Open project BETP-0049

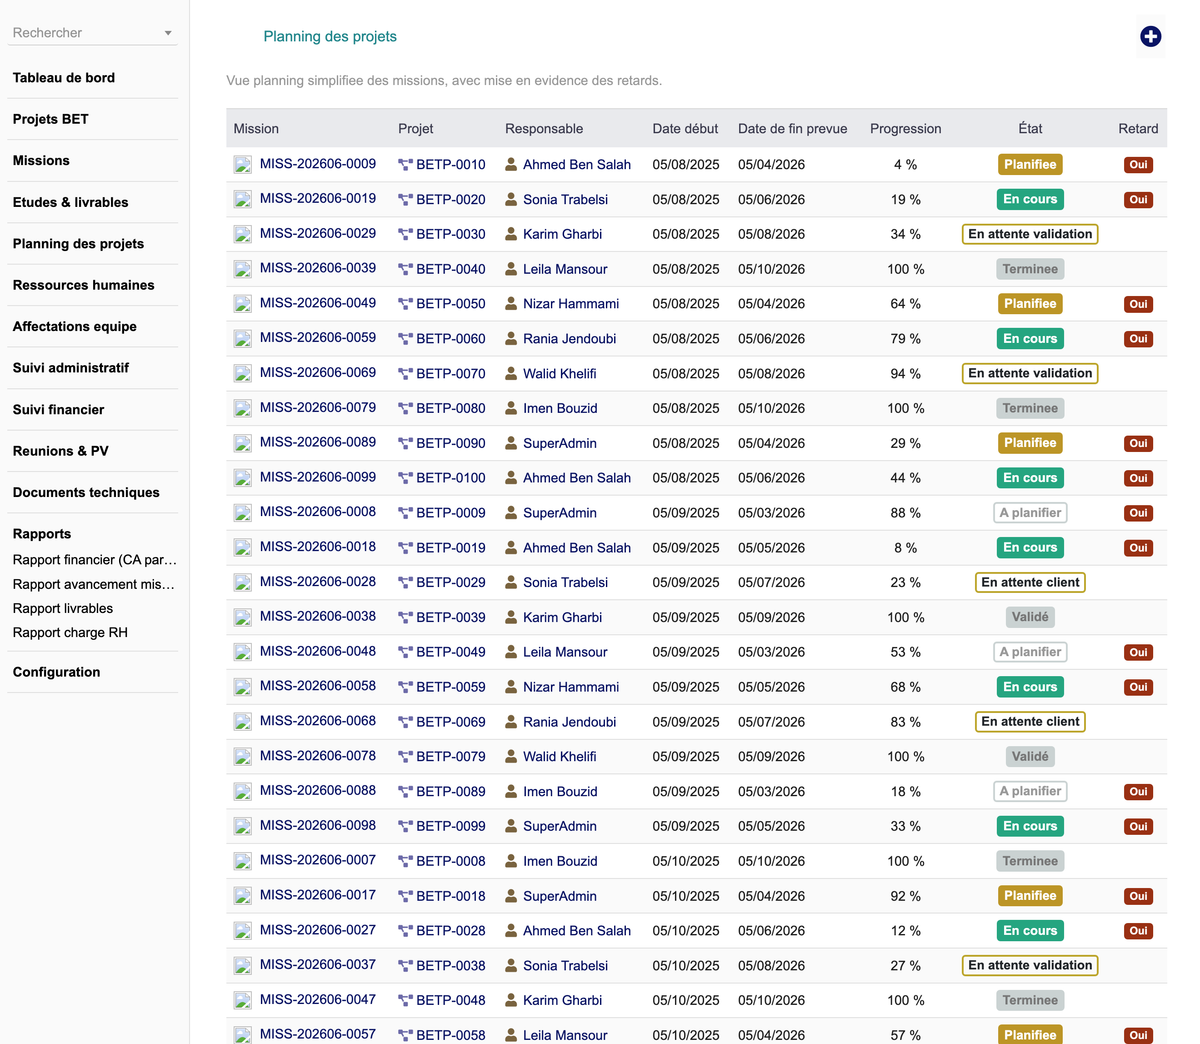click(x=451, y=652)
